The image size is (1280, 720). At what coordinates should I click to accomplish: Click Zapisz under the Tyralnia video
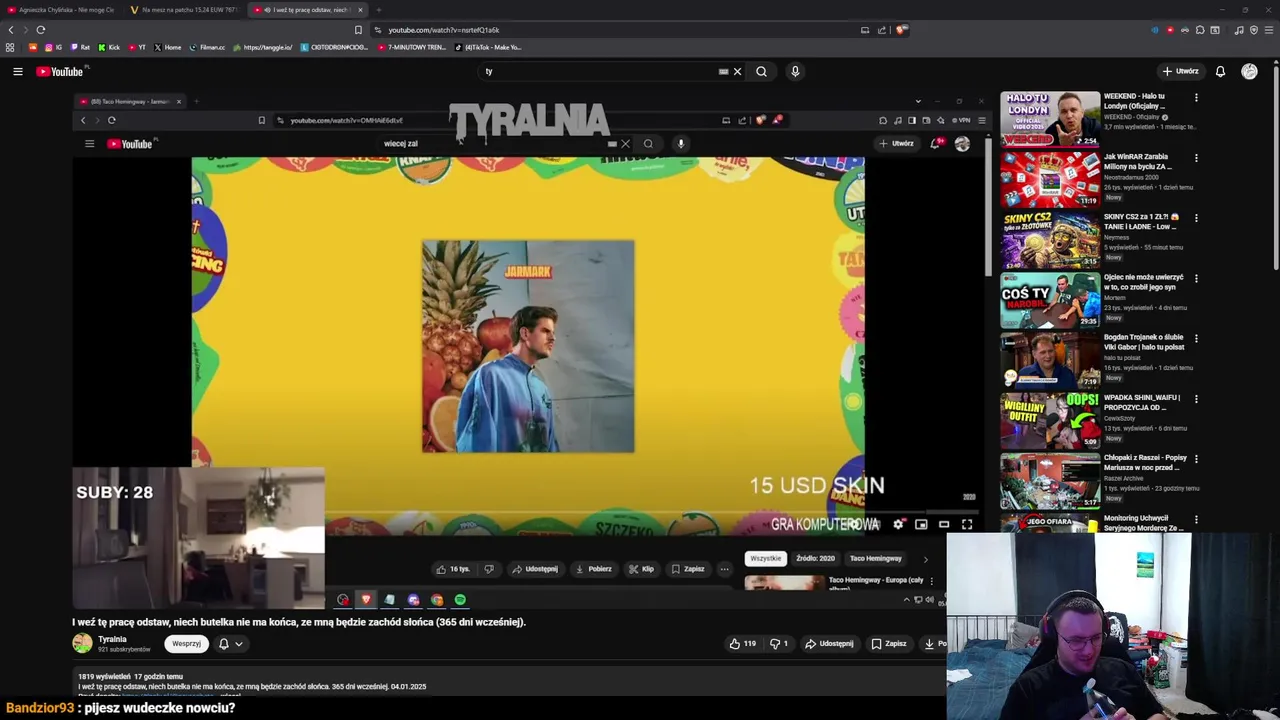click(889, 644)
